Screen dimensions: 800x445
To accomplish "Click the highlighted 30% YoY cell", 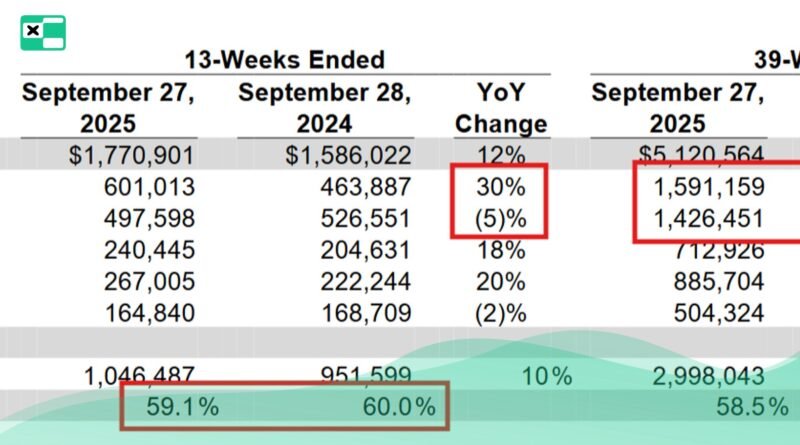I will pyautogui.click(x=501, y=187).
